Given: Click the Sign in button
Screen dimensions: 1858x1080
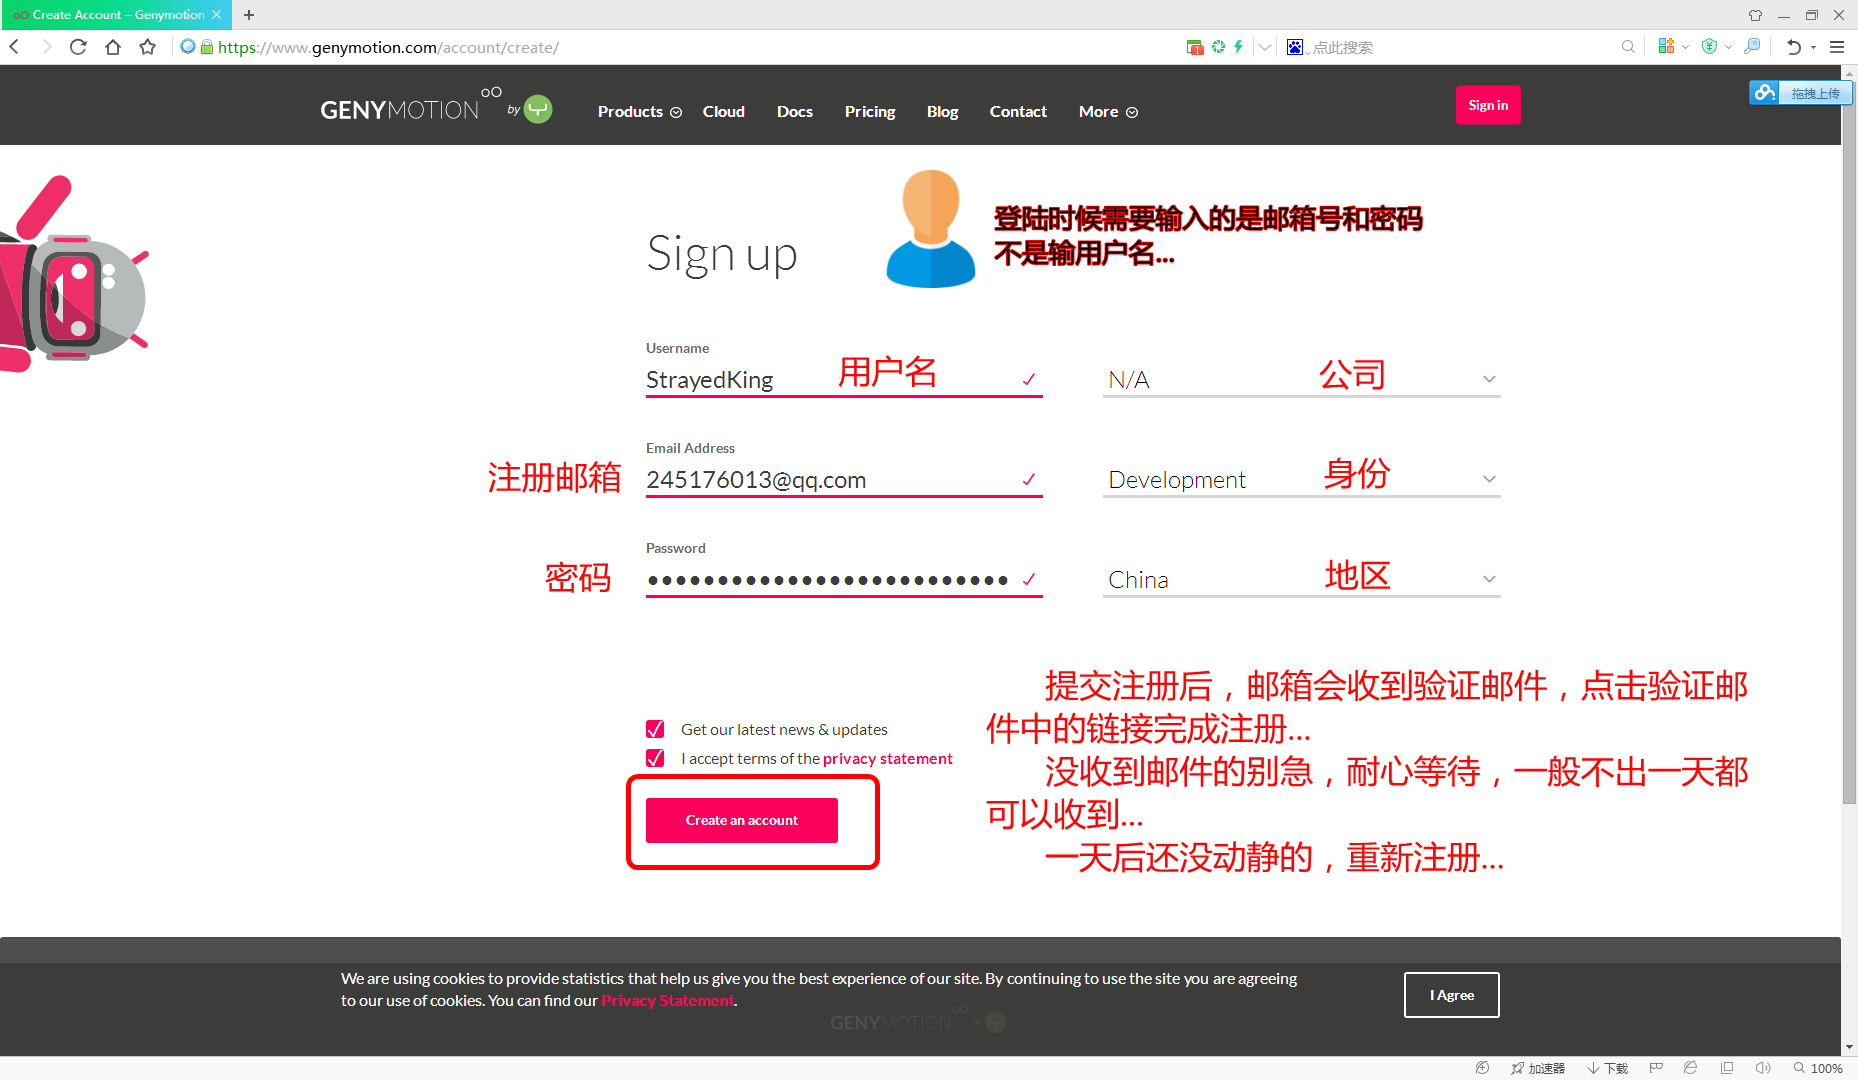Looking at the screenshot, I should coord(1488,105).
